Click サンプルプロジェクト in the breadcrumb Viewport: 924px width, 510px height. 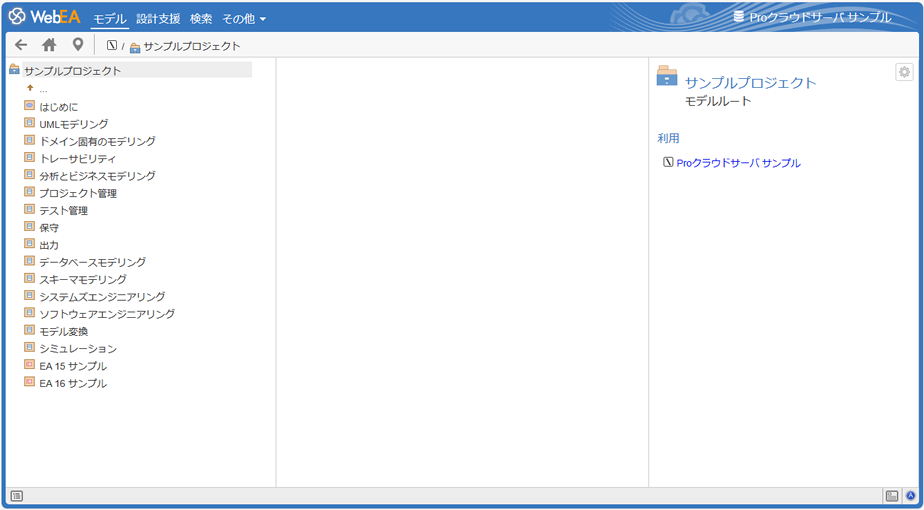192,46
